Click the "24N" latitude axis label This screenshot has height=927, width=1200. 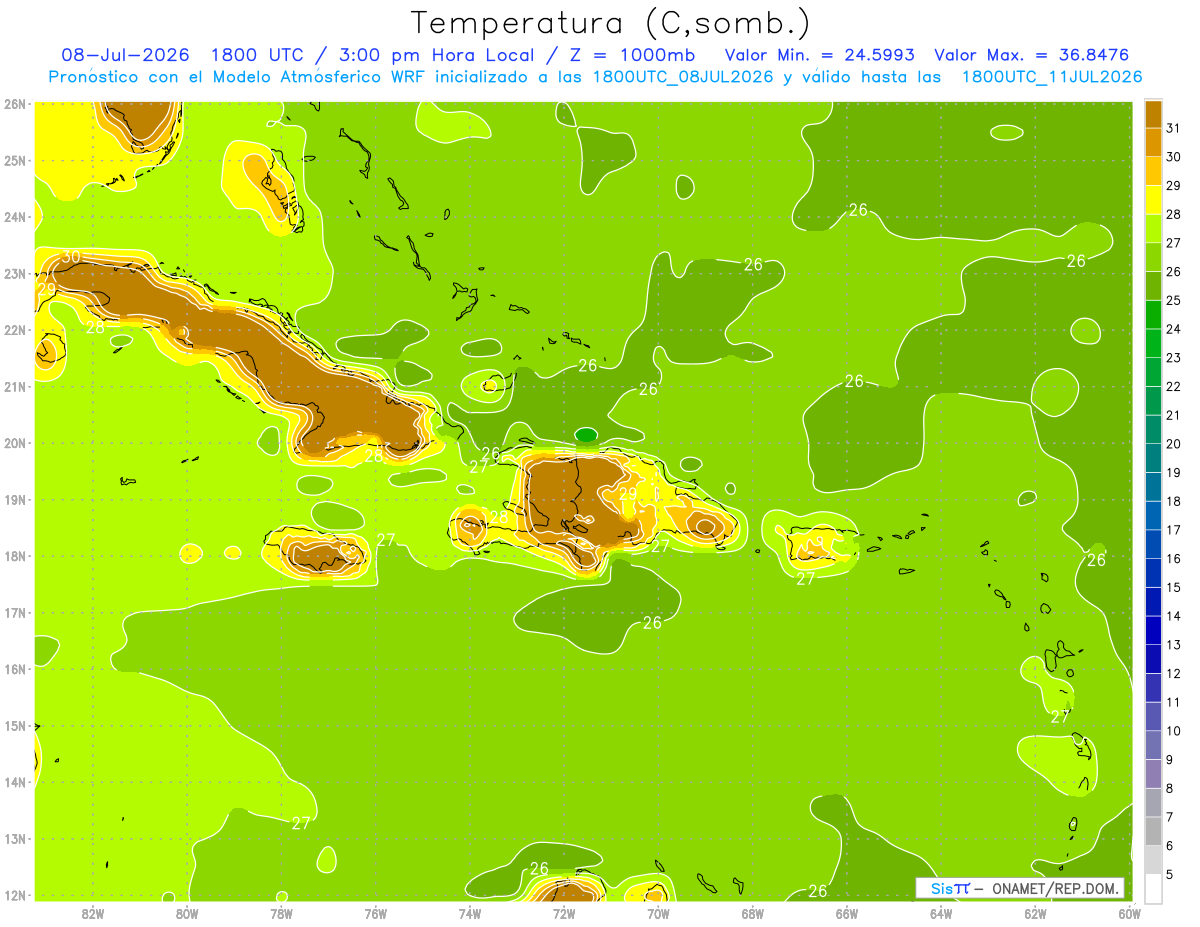pyautogui.click(x=14, y=217)
